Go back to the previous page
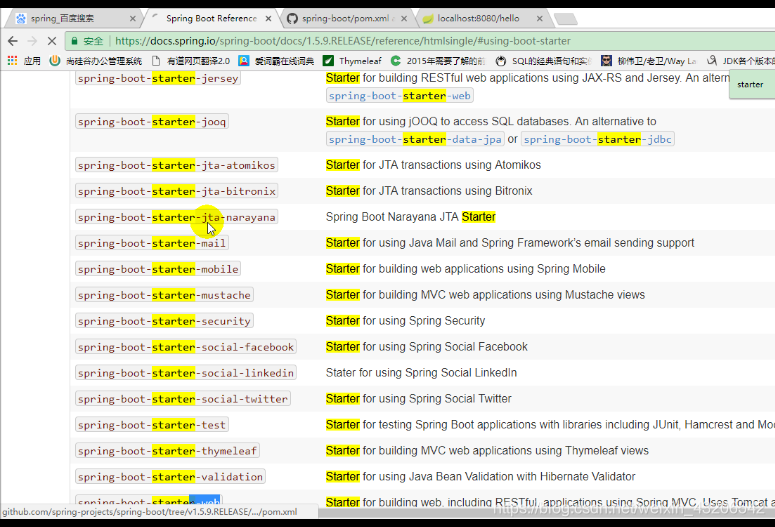Image resolution: width=775 pixels, height=527 pixels. (x=13, y=41)
